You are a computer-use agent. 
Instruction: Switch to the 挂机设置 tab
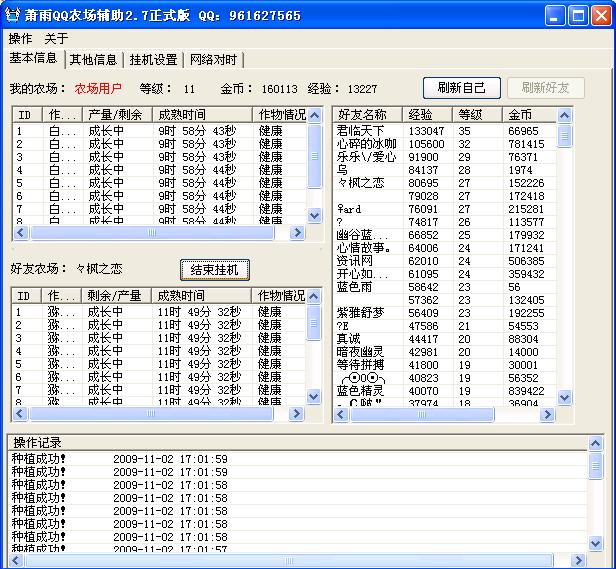153,60
